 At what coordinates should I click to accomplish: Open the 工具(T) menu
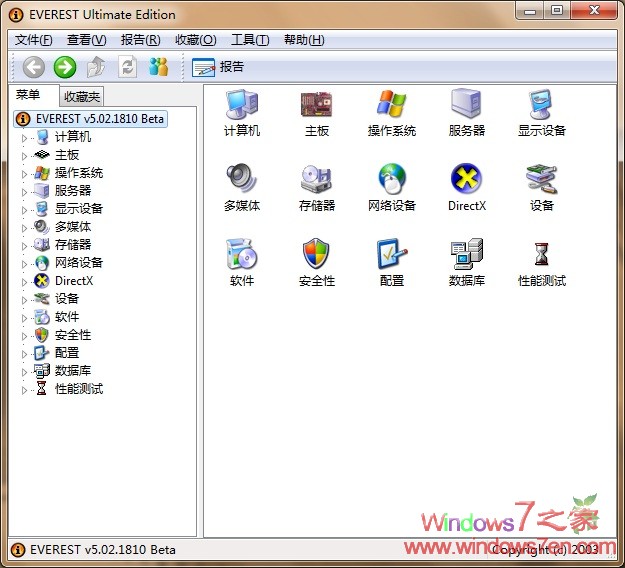click(250, 40)
